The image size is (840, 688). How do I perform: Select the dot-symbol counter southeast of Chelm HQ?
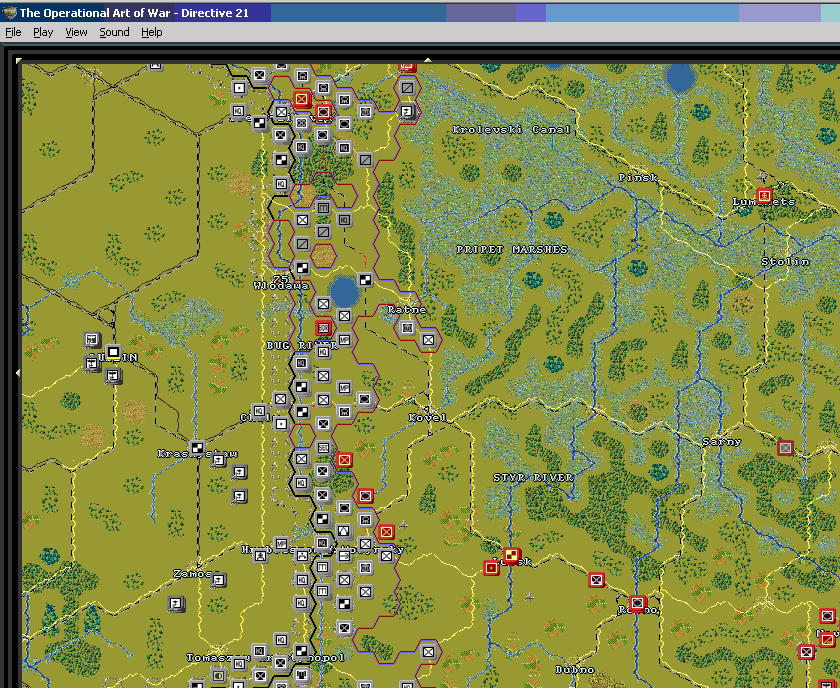(281, 424)
